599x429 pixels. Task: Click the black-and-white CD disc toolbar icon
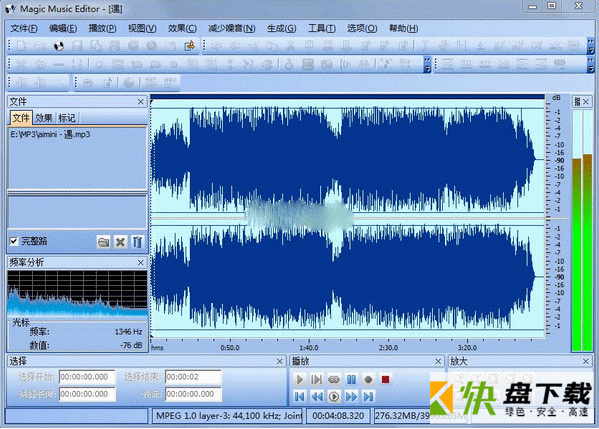point(58,46)
